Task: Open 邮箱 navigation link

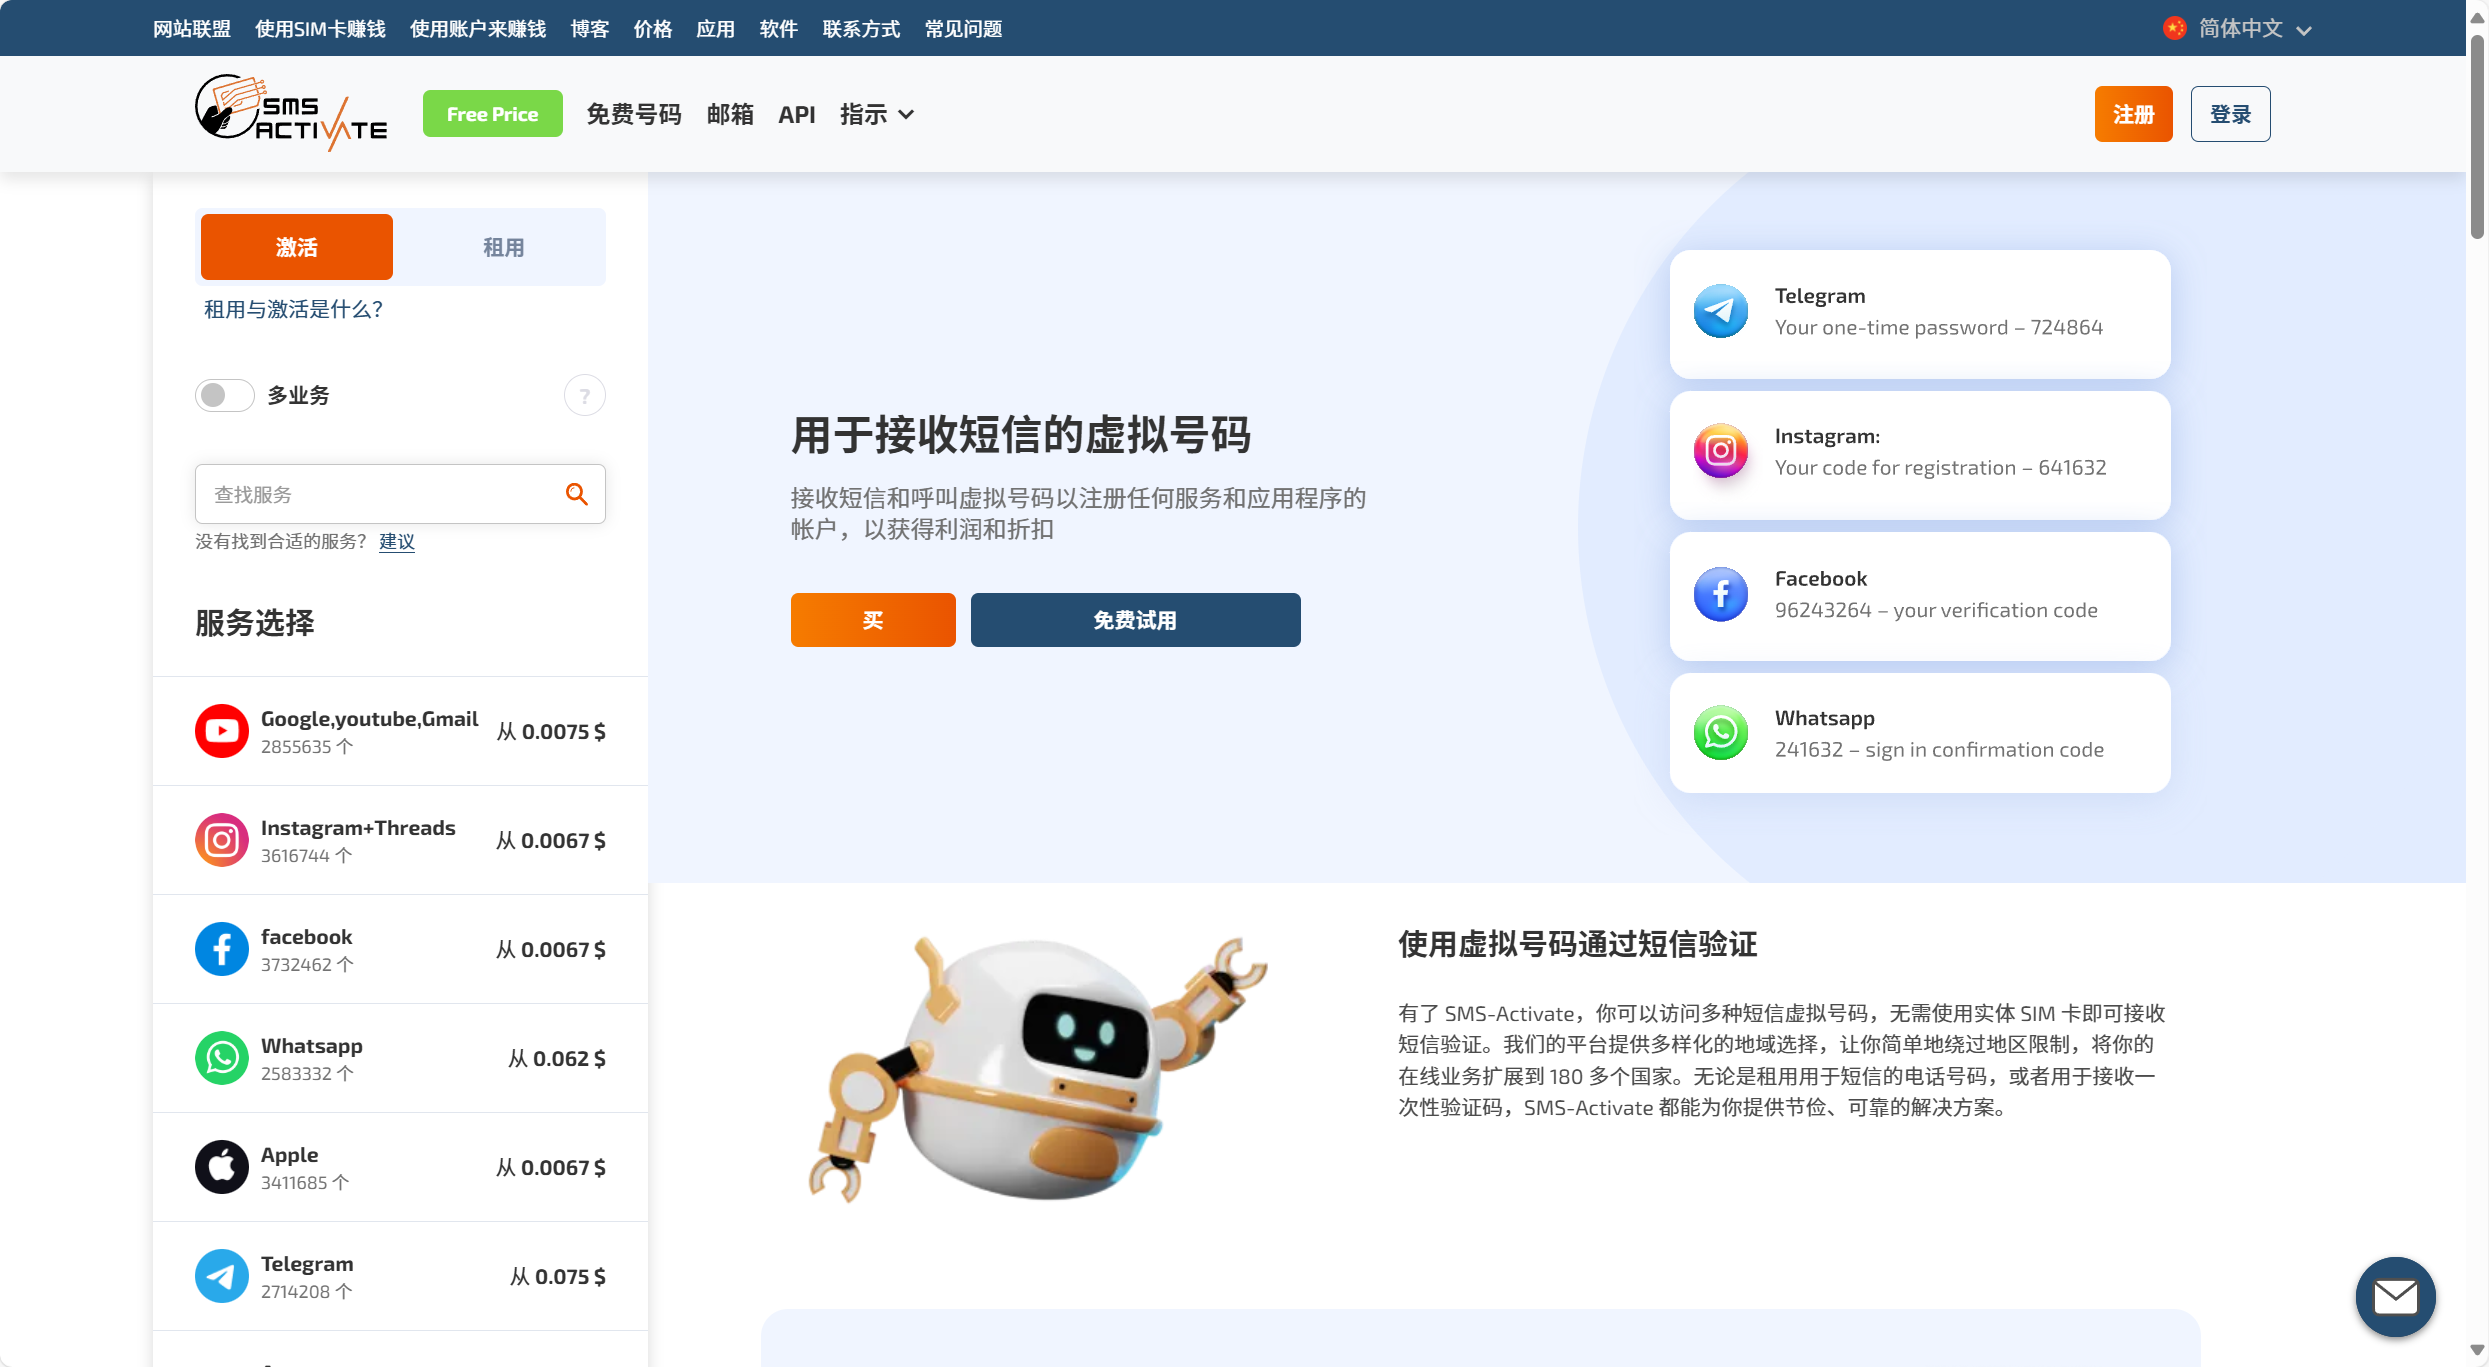Action: [730, 114]
